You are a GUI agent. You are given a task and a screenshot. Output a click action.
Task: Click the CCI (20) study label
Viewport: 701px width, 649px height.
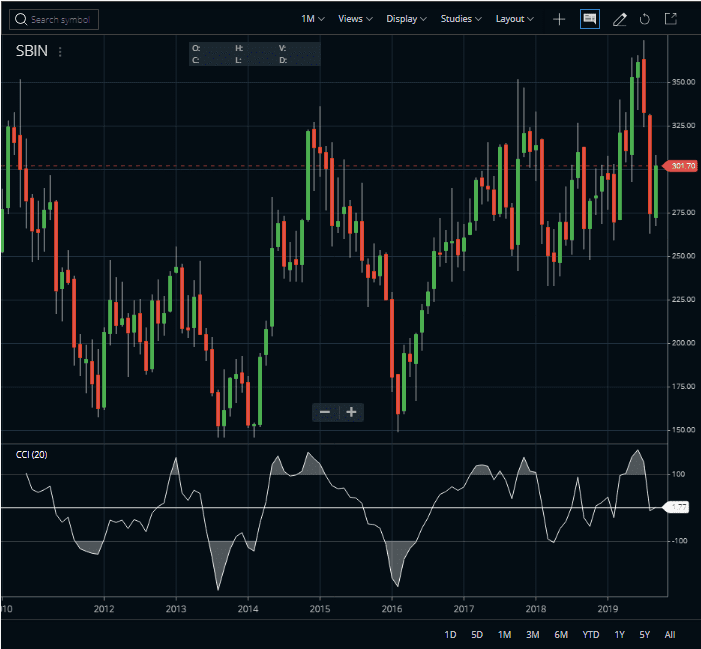31,455
